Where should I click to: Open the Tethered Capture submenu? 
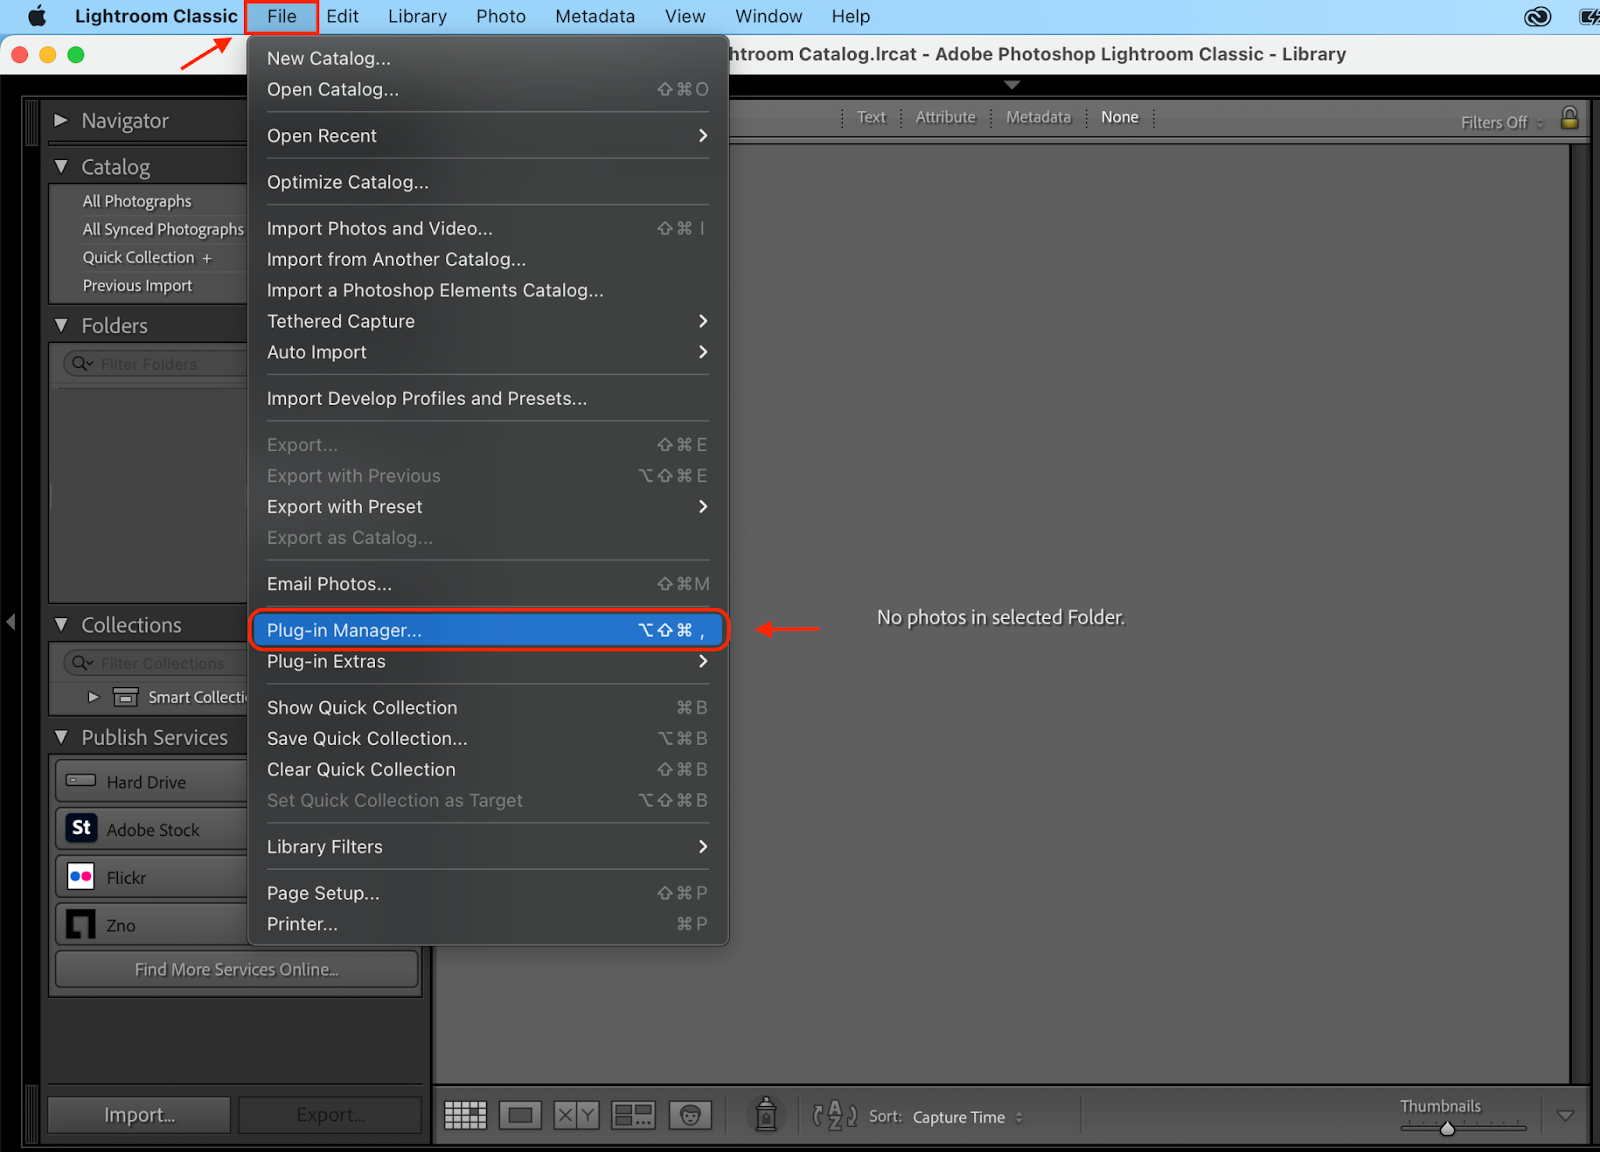click(x=488, y=321)
